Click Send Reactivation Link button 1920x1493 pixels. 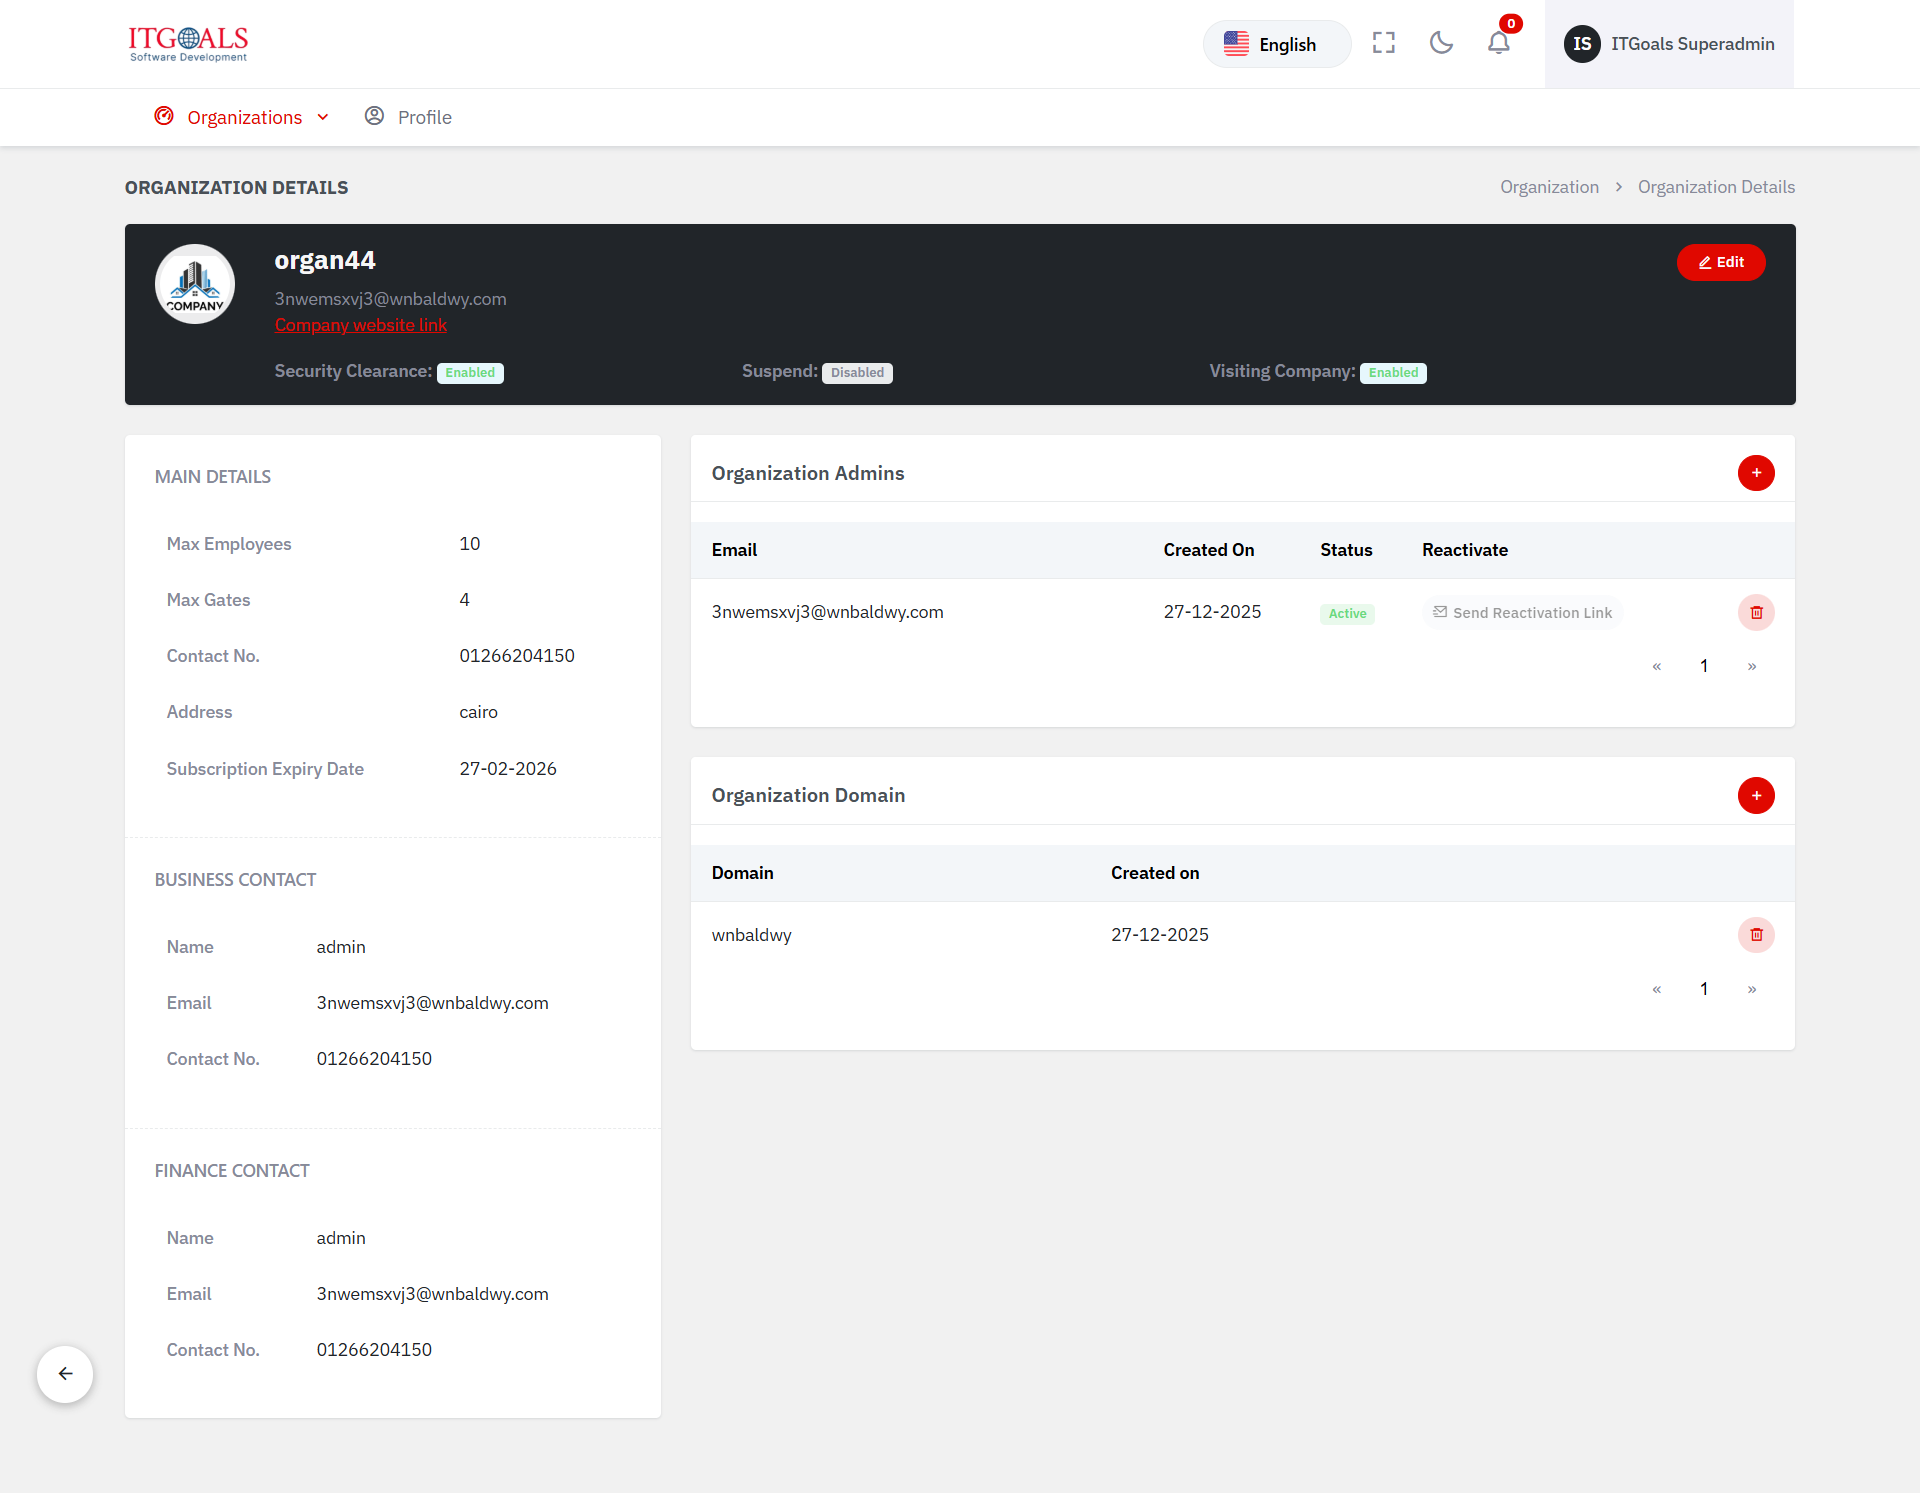tap(1522, 613)
